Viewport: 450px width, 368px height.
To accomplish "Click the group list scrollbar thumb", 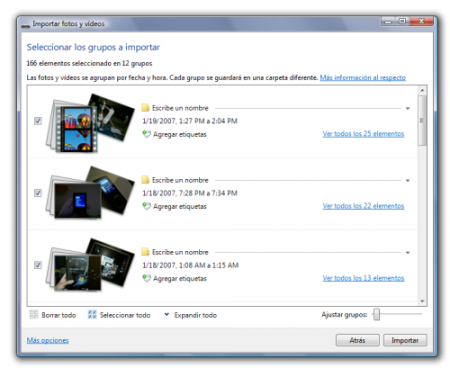I will click(x=422, y=121).
